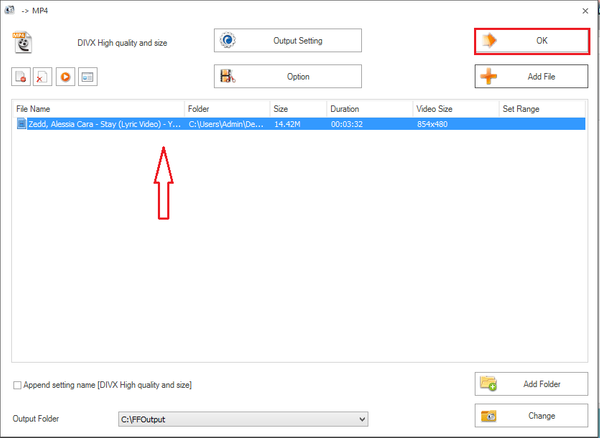Viewport: 600px width, 438px height.
Task: Open the Option button
Action: [x=288, y=76]
